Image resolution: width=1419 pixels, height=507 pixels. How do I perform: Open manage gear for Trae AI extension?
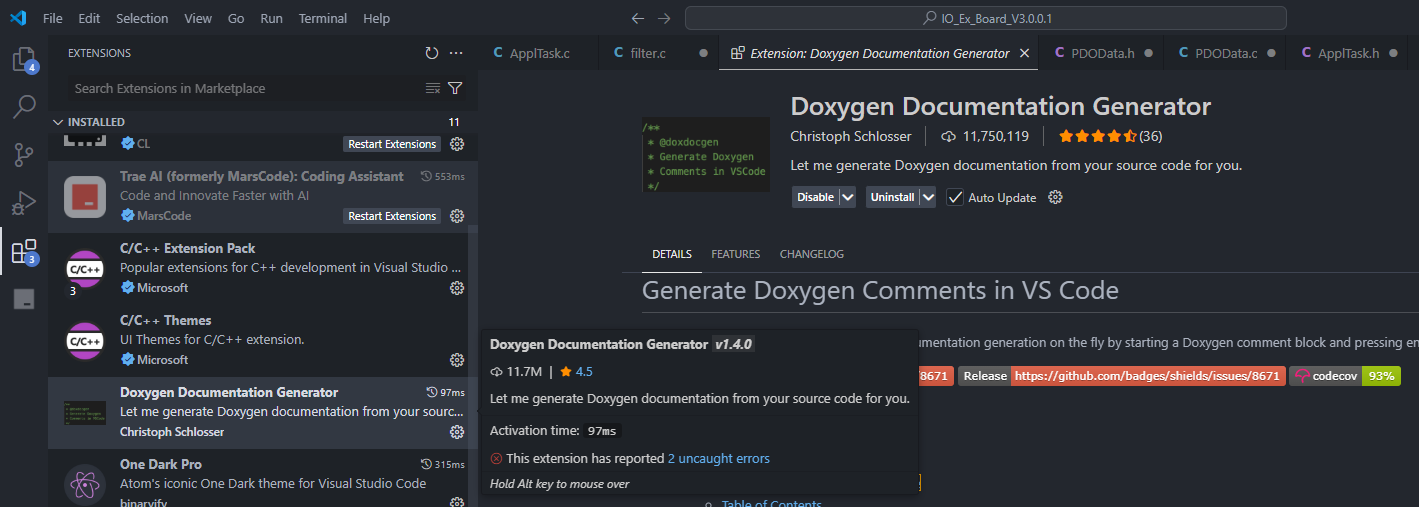coord(457,216)
